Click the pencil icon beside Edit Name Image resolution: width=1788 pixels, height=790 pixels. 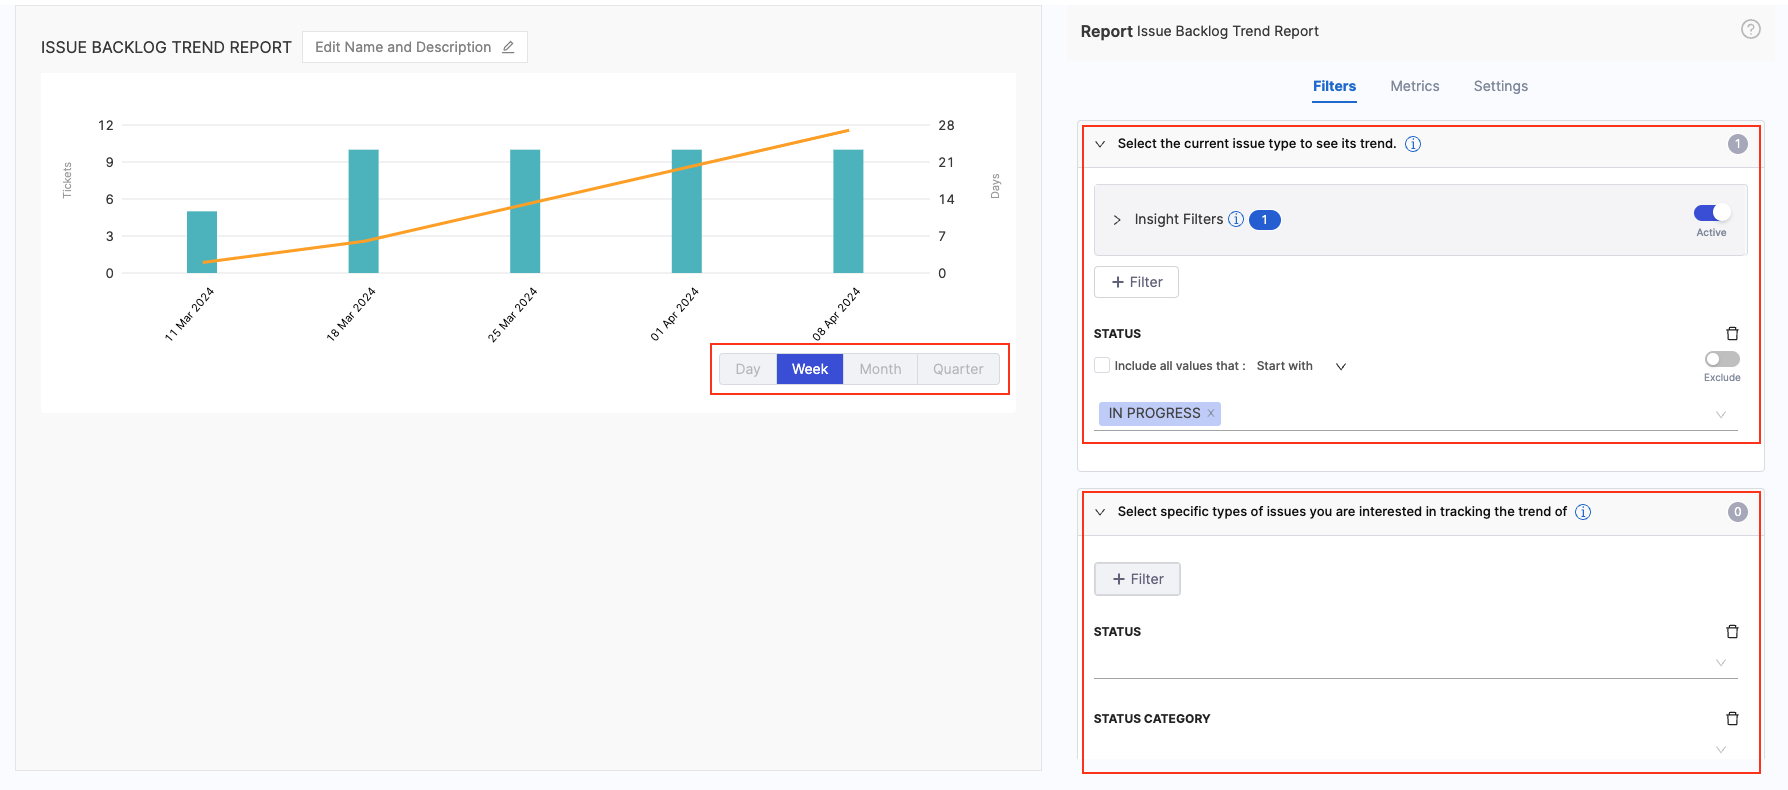508,47
